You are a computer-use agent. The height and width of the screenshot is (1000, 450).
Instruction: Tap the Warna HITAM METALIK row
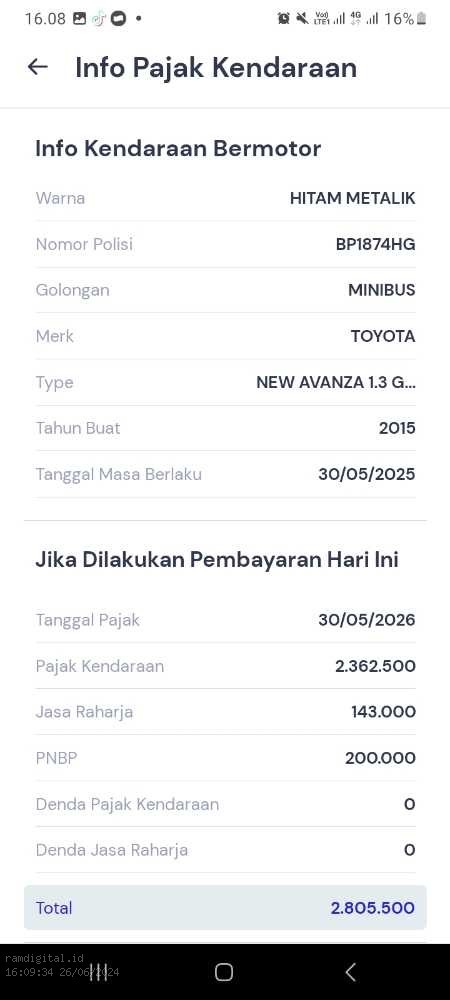pos(225,198)
